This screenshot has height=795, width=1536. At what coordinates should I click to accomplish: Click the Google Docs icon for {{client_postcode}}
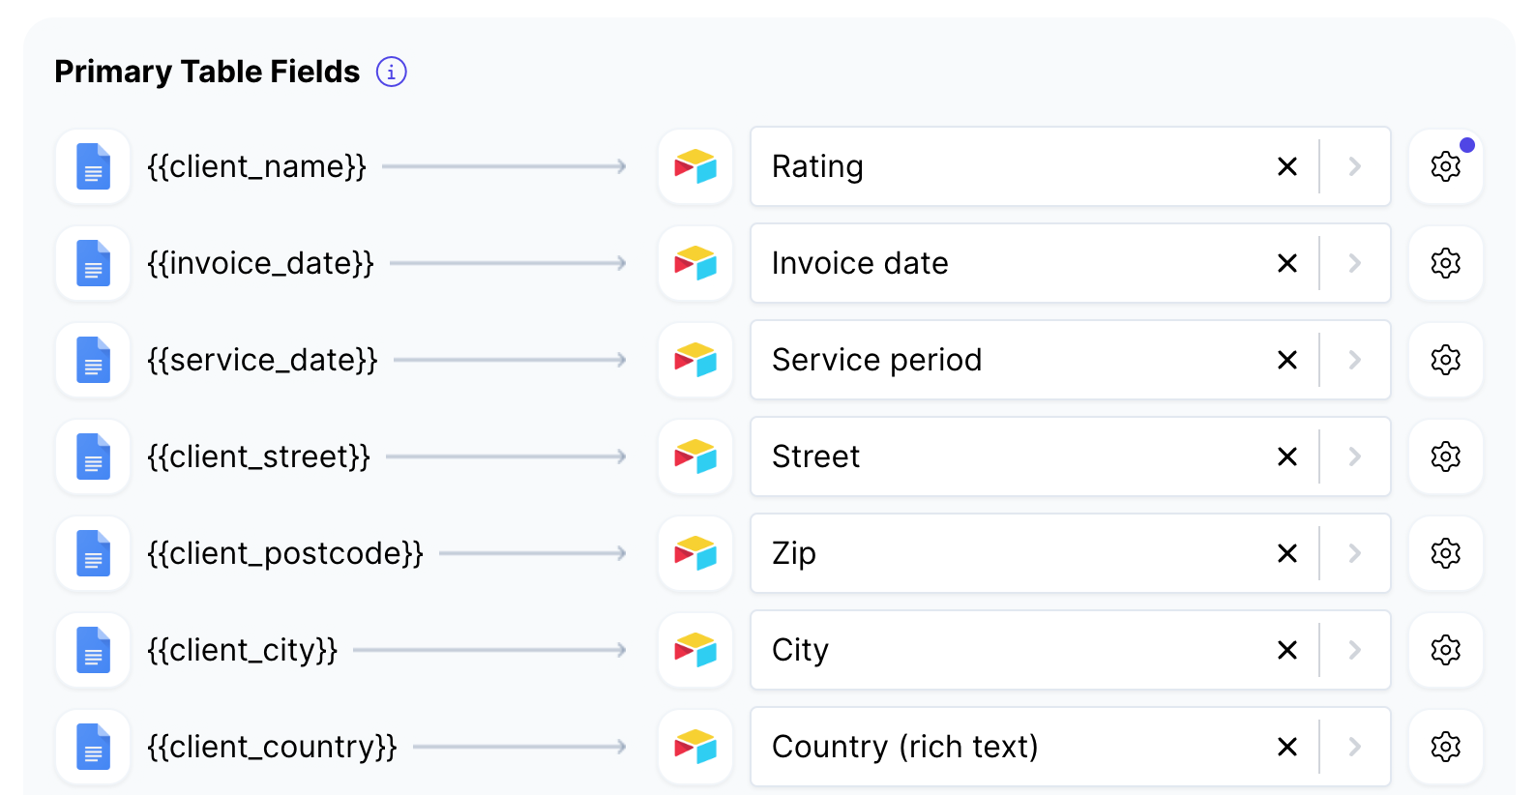[x=93, y=553]
